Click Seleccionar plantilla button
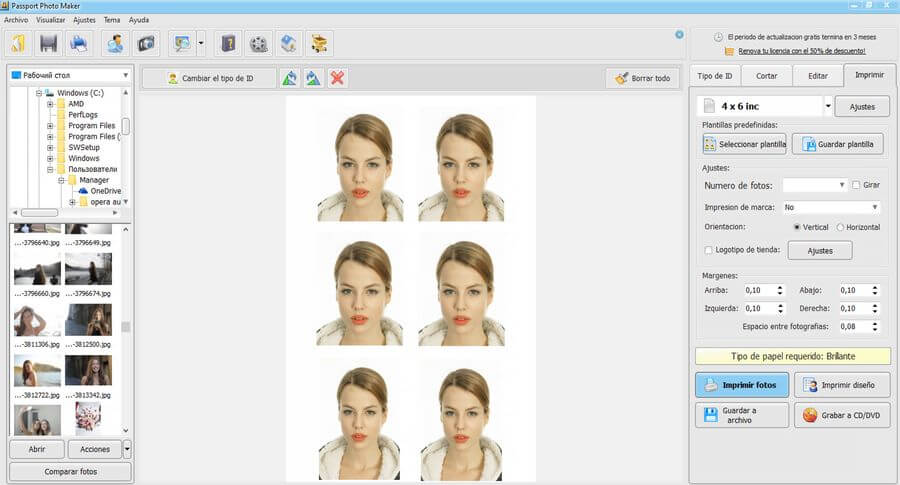Image resolution: width=900 pixels, height=485 pixels. tap(744, 144)
